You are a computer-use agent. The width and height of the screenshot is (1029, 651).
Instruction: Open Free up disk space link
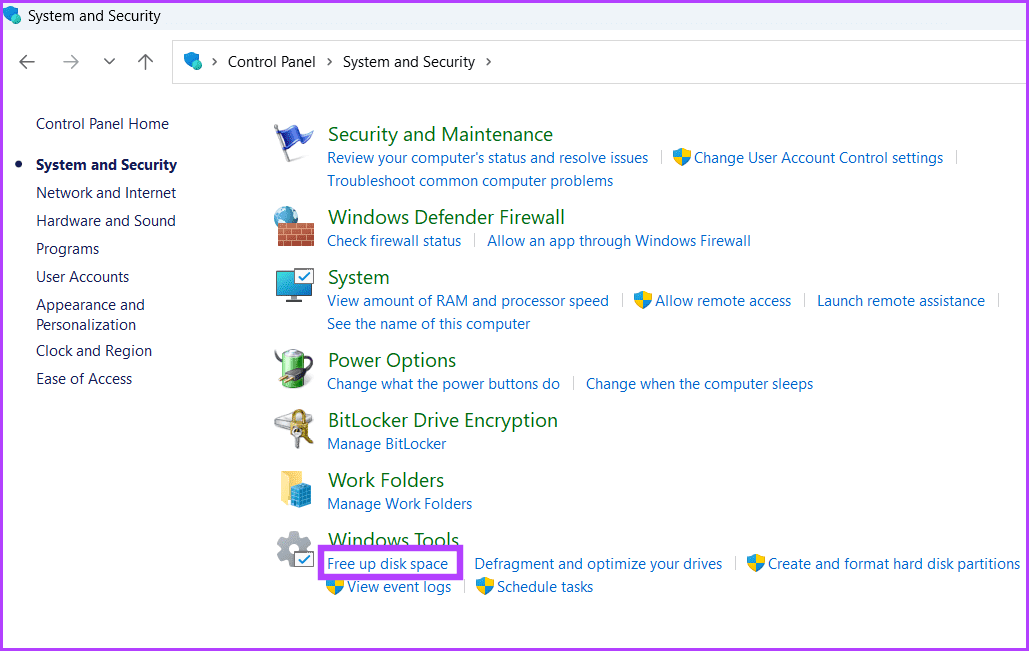point(388,564)
